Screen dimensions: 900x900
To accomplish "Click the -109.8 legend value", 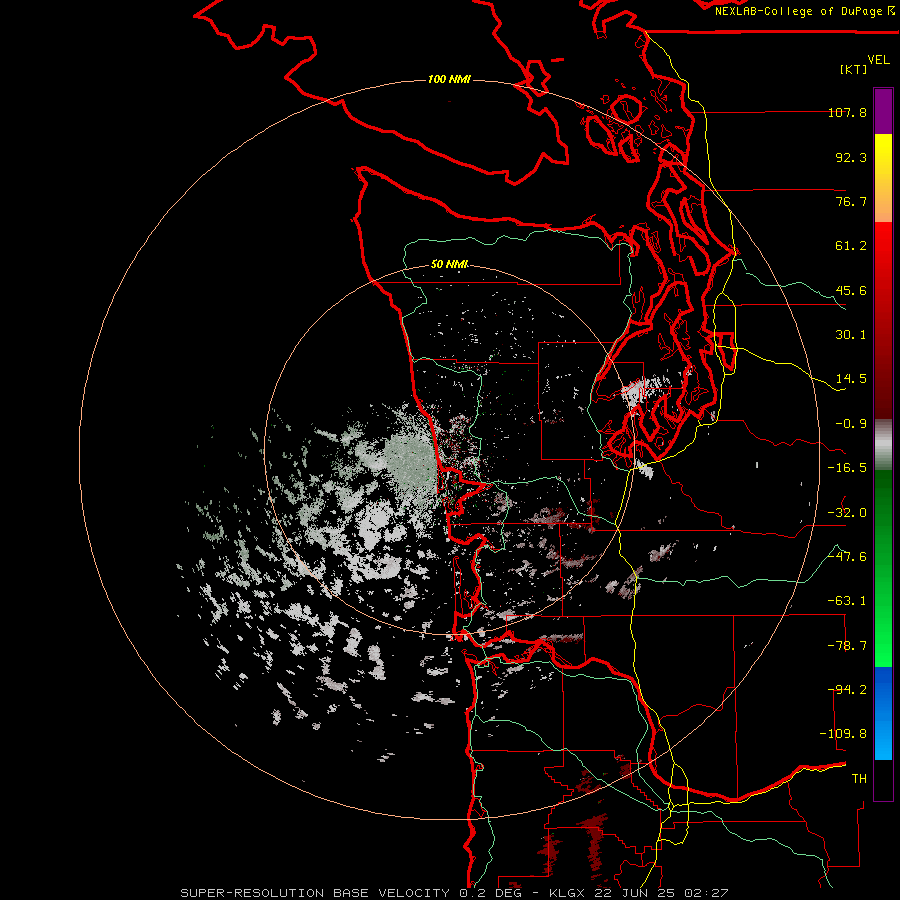I will point(843,734).
